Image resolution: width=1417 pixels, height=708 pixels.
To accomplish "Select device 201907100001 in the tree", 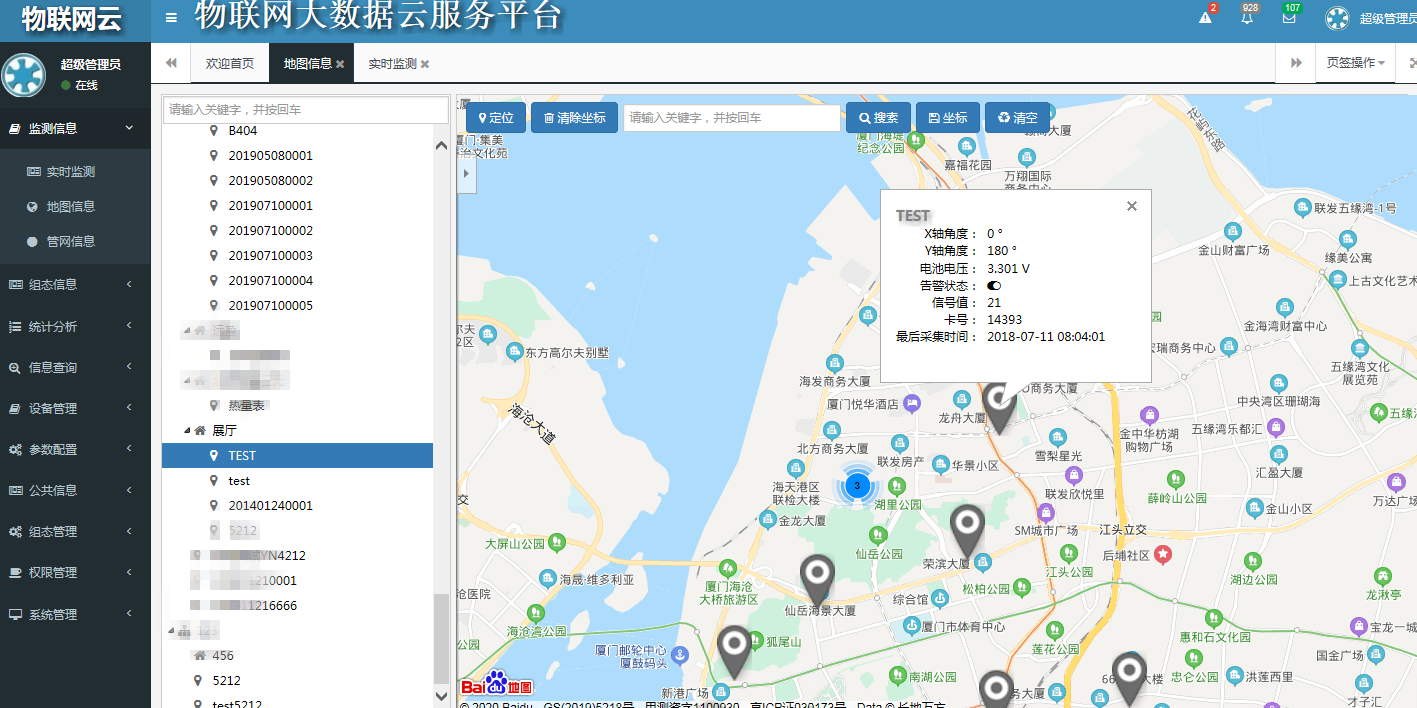I will coord(270,206).
